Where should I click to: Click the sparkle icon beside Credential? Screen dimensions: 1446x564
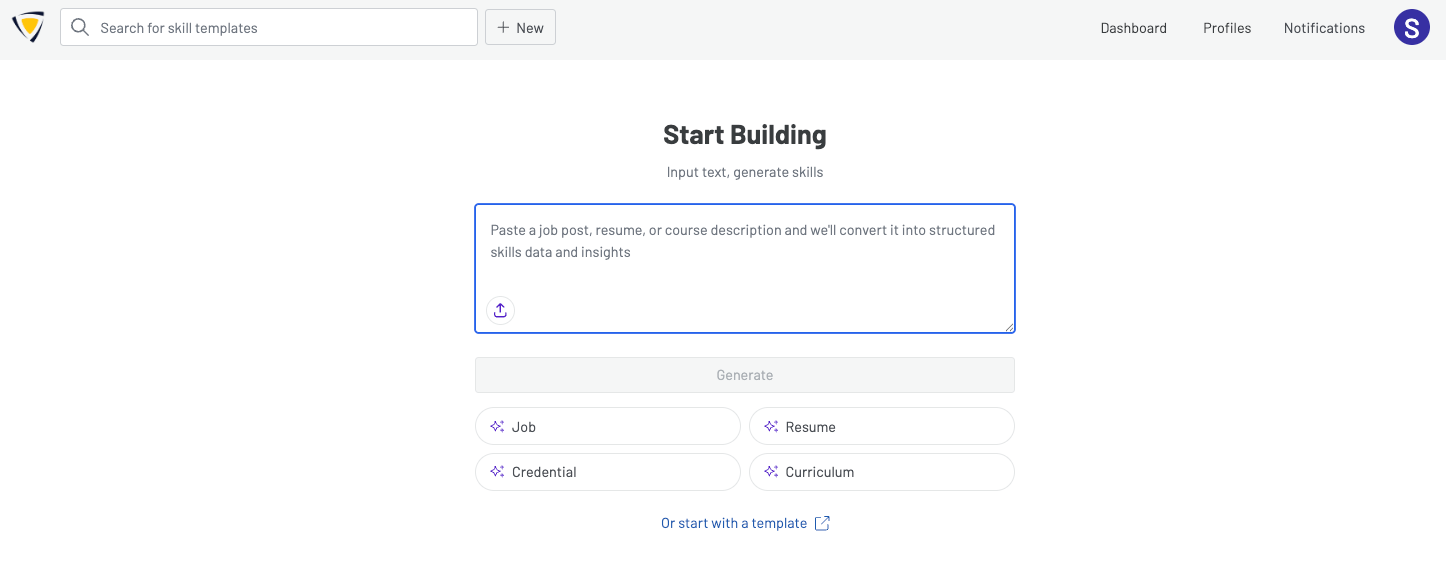[x=497, y=472]
